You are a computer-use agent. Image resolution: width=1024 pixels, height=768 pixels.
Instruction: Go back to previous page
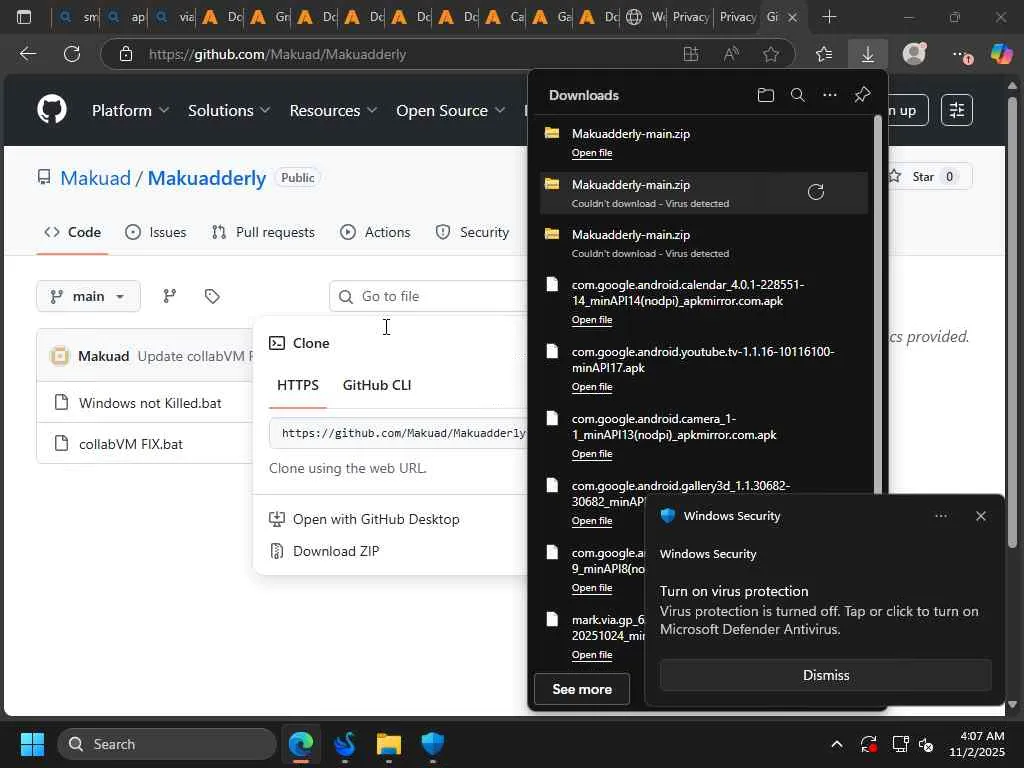[27, 54]
